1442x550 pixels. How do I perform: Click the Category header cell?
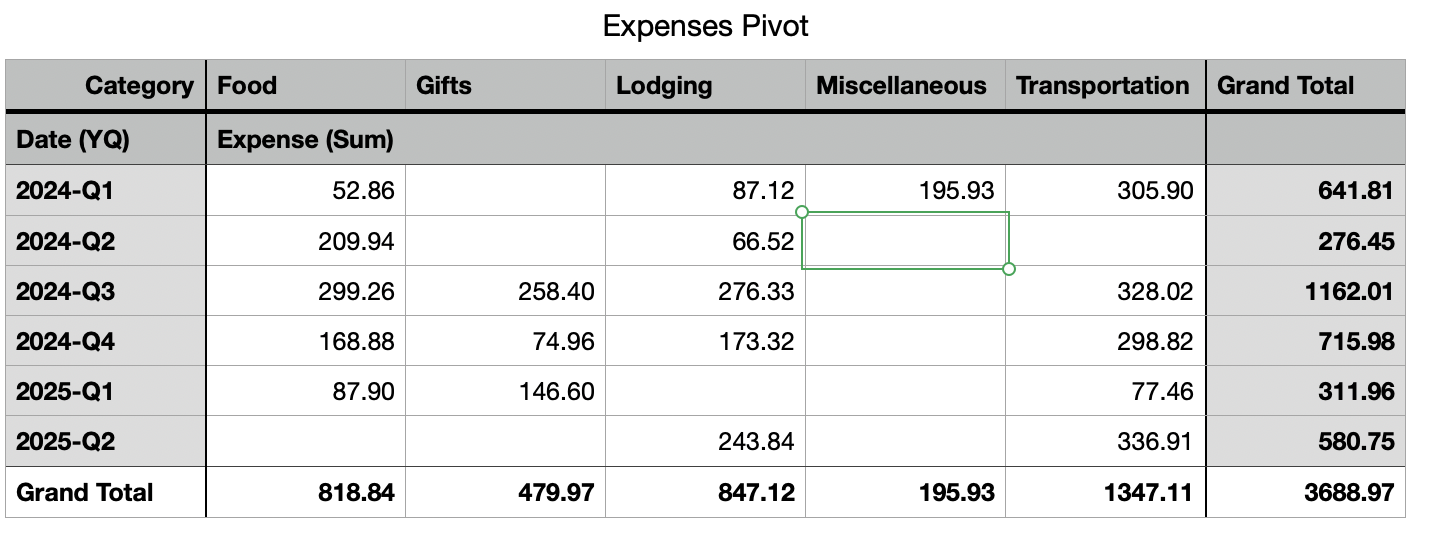[139, 86]
